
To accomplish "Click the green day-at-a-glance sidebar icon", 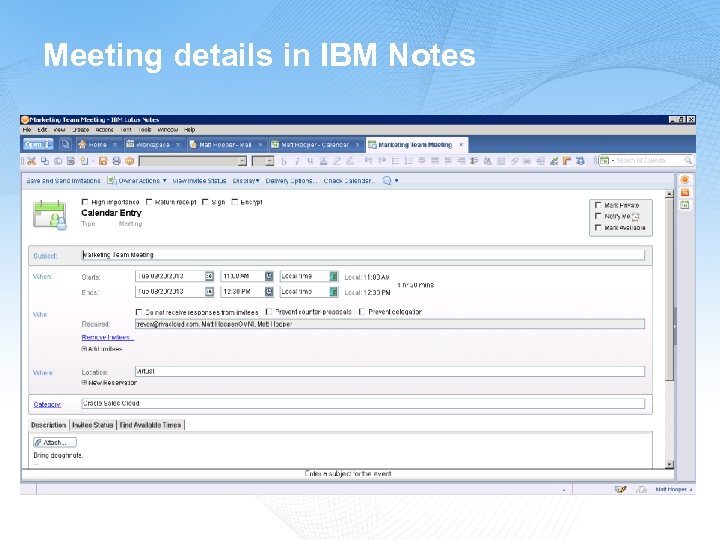I will 685,205.
